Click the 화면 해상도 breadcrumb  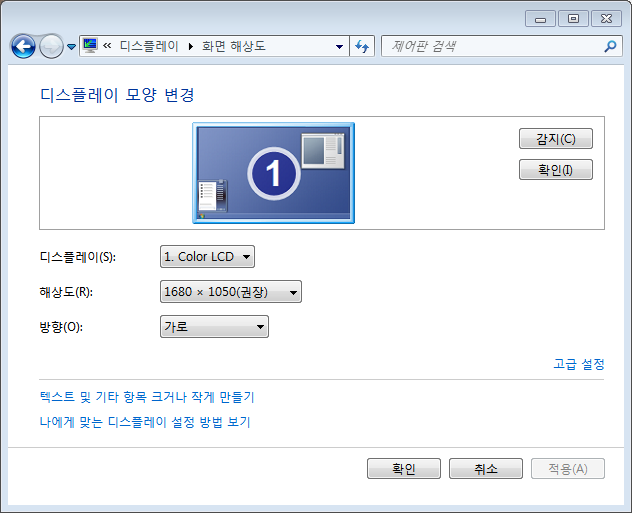pos(234,46)
